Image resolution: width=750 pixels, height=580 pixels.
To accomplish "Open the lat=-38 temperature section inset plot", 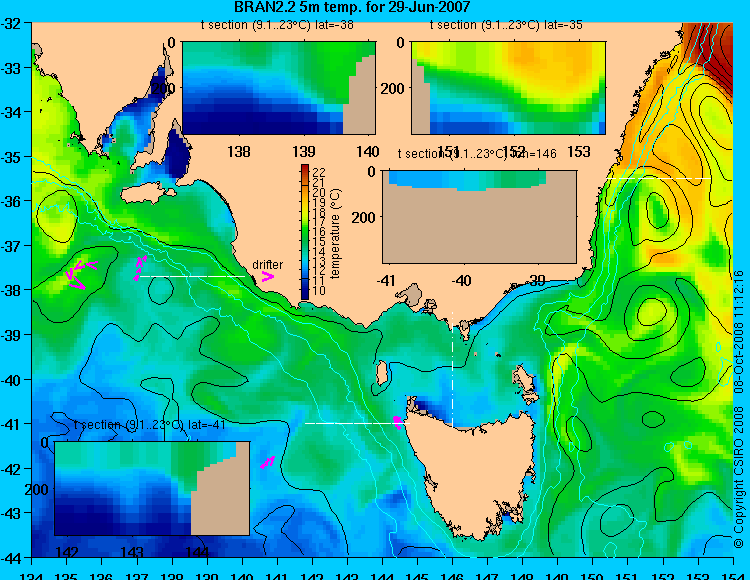I will point(279,88).
